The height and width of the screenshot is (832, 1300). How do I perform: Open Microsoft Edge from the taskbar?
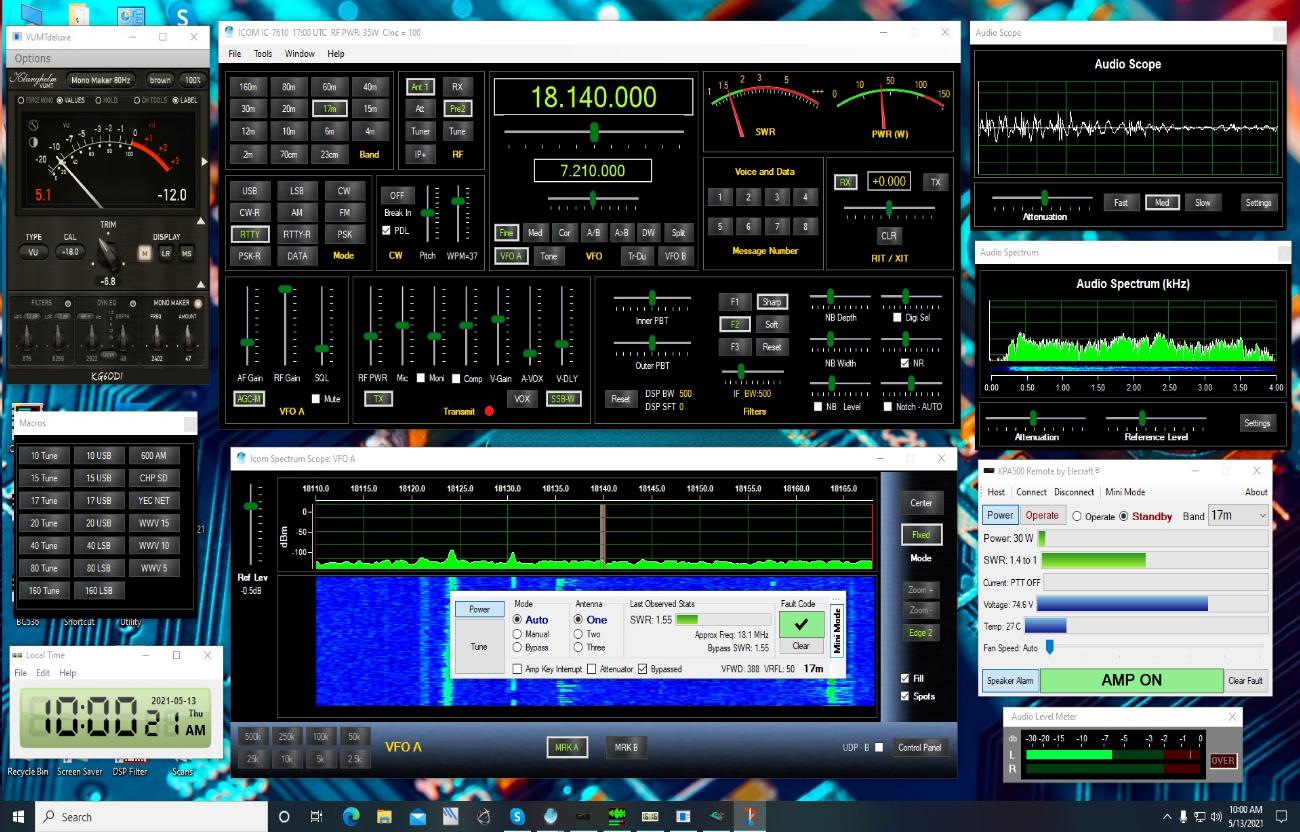tap(351, 817)
